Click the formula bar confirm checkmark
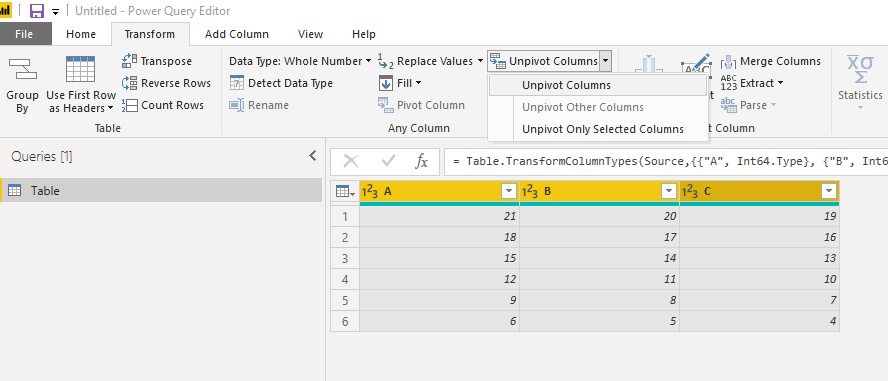 click(x=388, y=162)
